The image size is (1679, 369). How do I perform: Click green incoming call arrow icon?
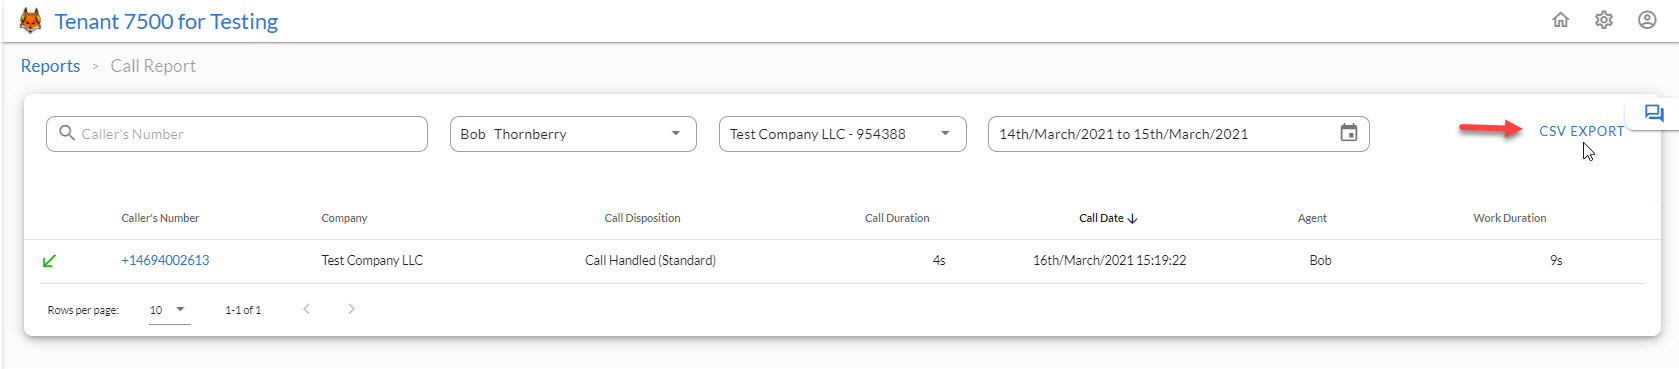tap(49, 261)
